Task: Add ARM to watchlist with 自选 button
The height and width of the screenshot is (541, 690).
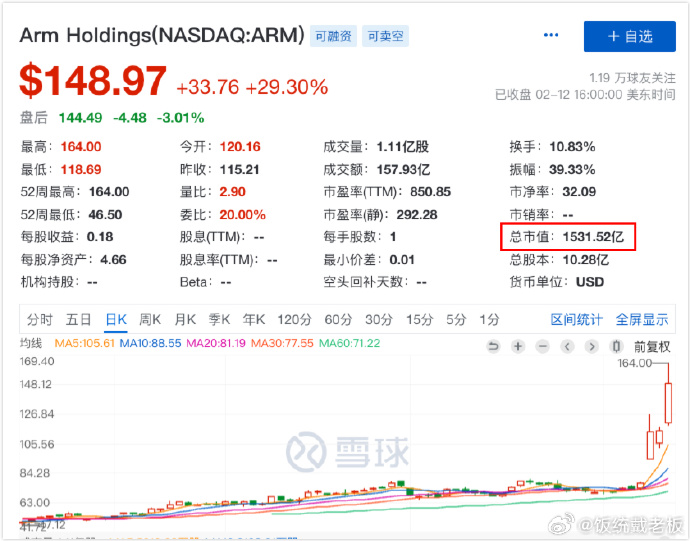Action: [x=630, y=37]
